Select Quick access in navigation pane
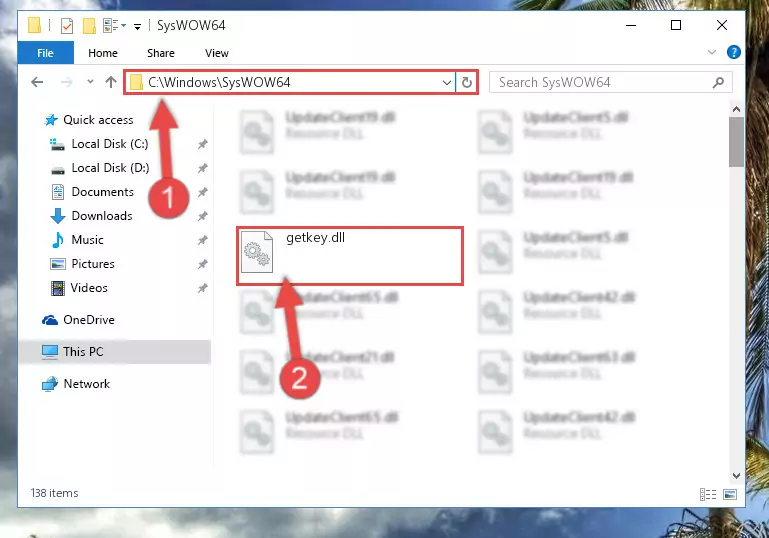The width and height of the screenshot is (769, 538). click(x=98, y=120)
